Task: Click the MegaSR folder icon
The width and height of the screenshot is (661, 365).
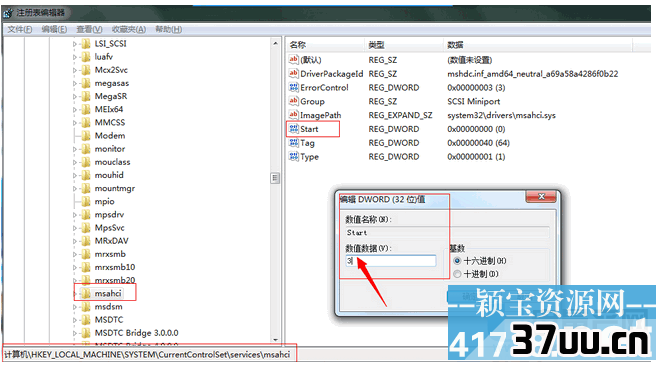Action: (x=86, y=97)
